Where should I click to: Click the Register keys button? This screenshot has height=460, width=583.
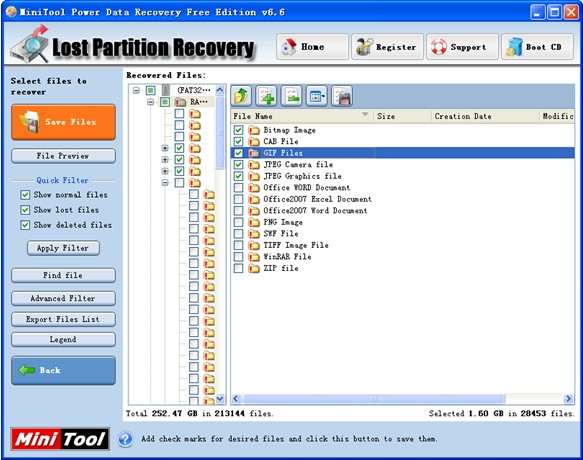click(387, 47)
